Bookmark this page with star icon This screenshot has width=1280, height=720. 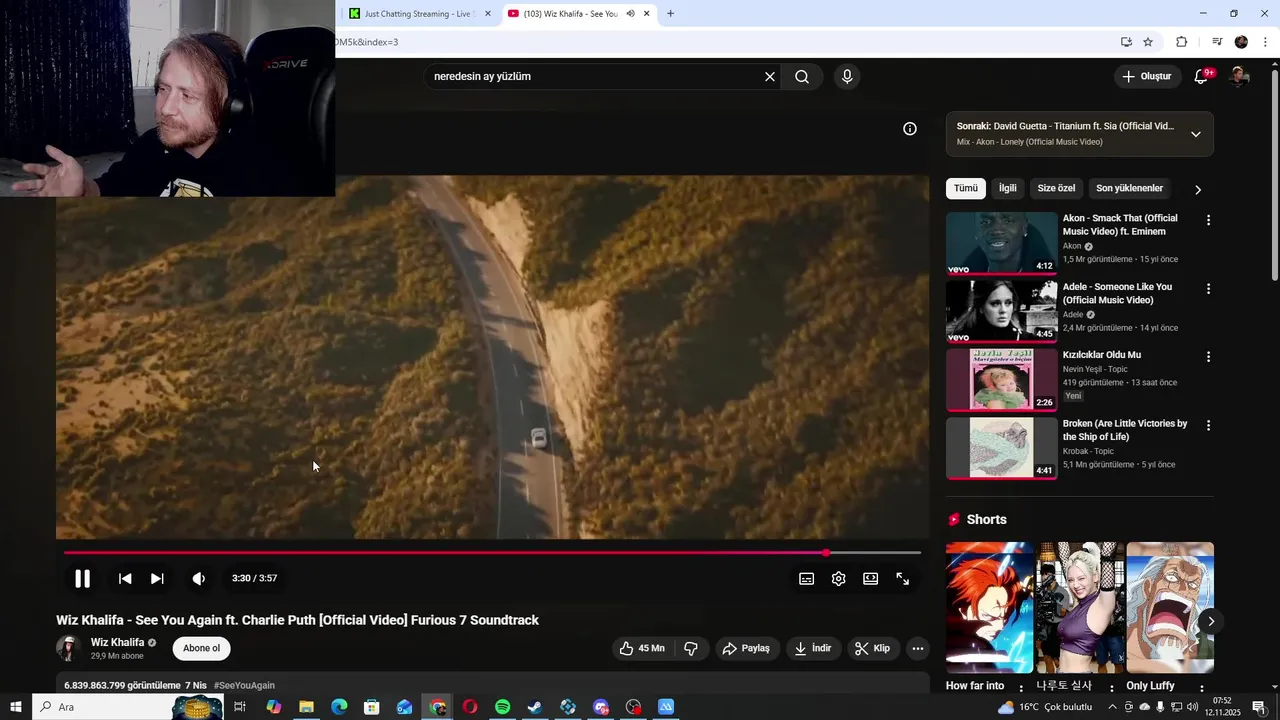click(1148, 42)
